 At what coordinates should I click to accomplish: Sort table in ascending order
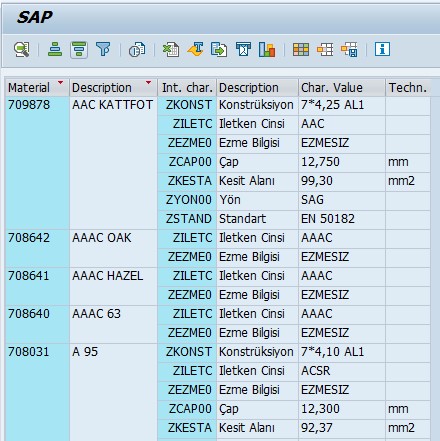coord(55,50)
